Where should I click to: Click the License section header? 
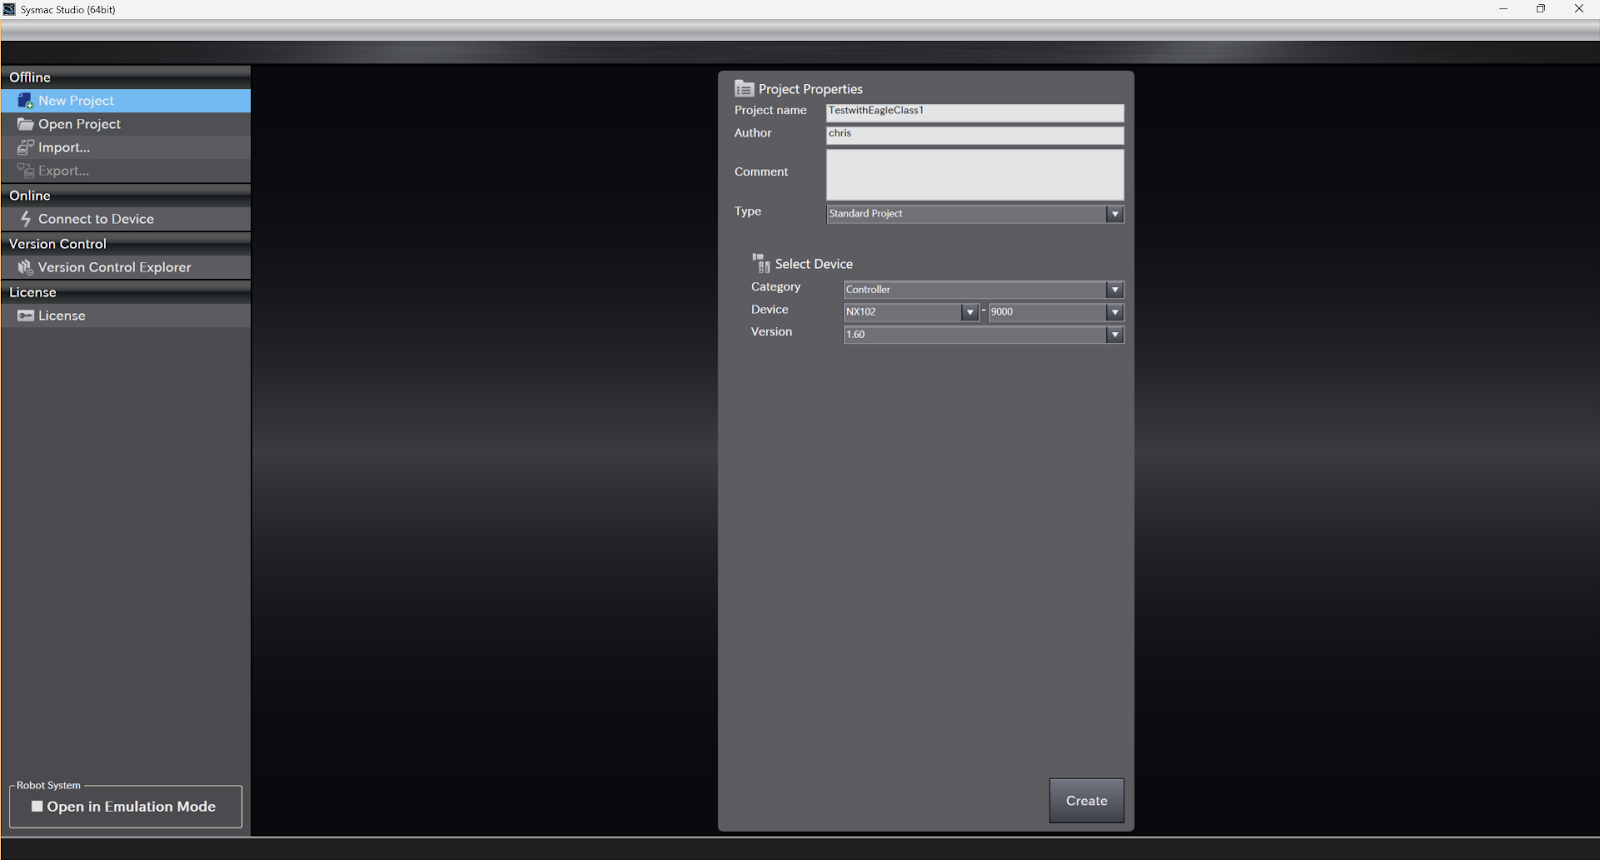click(x=126, y=293)
